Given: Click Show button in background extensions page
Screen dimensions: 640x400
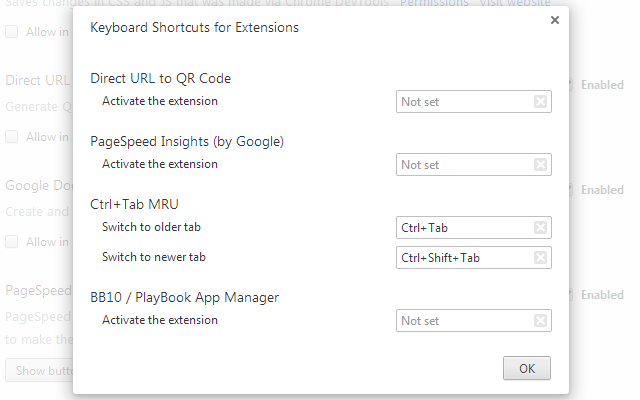Looking at the screenshot, I should [x=39, y=370].
